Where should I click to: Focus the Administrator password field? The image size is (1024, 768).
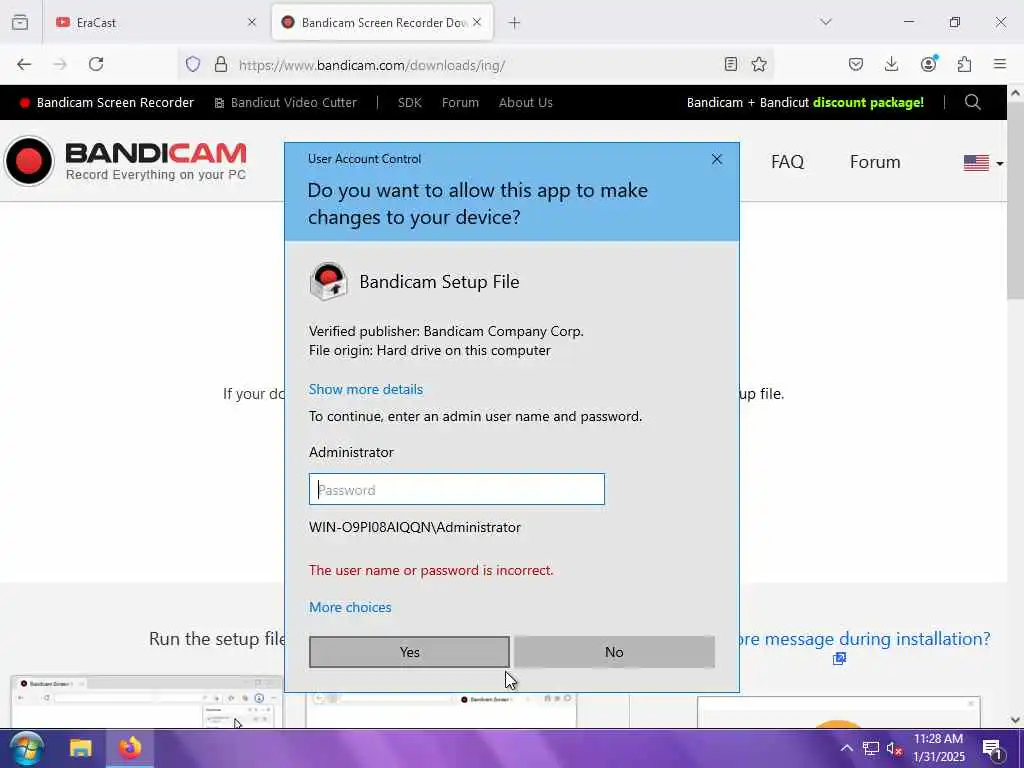point(456,489)
